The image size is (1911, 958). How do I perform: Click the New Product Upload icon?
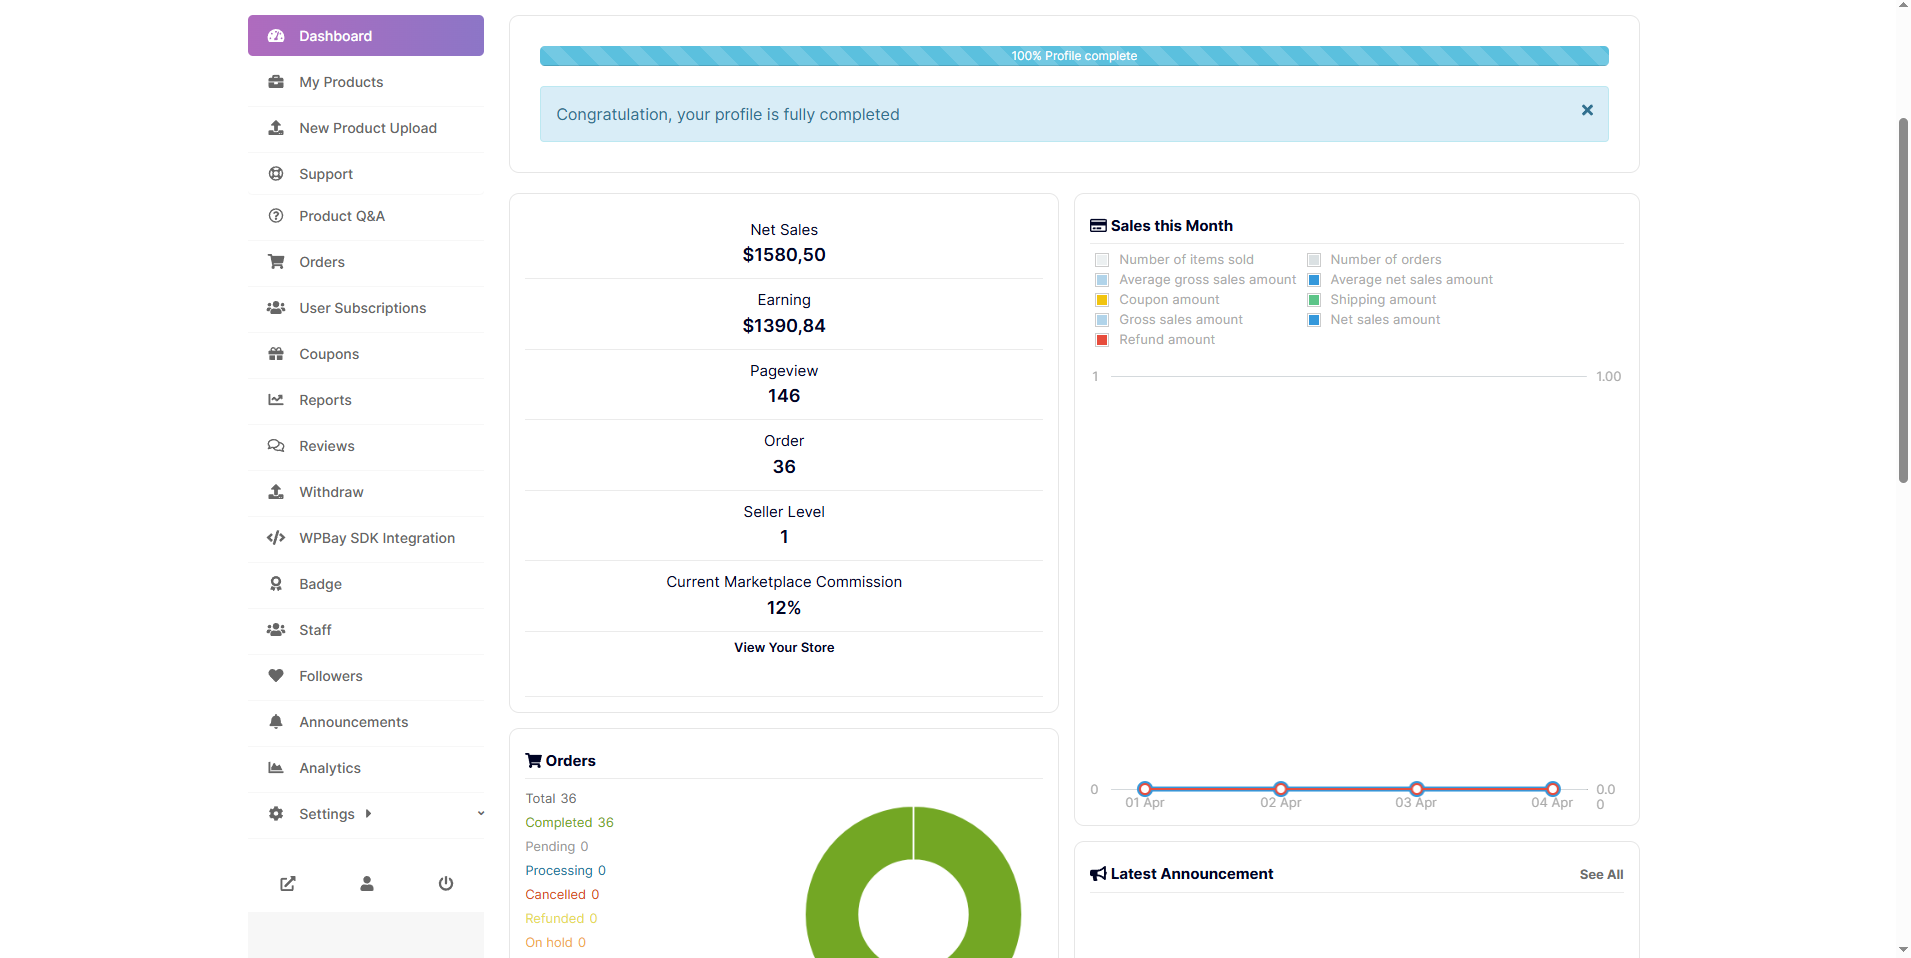pyautogui.click(x=276, y=128)
